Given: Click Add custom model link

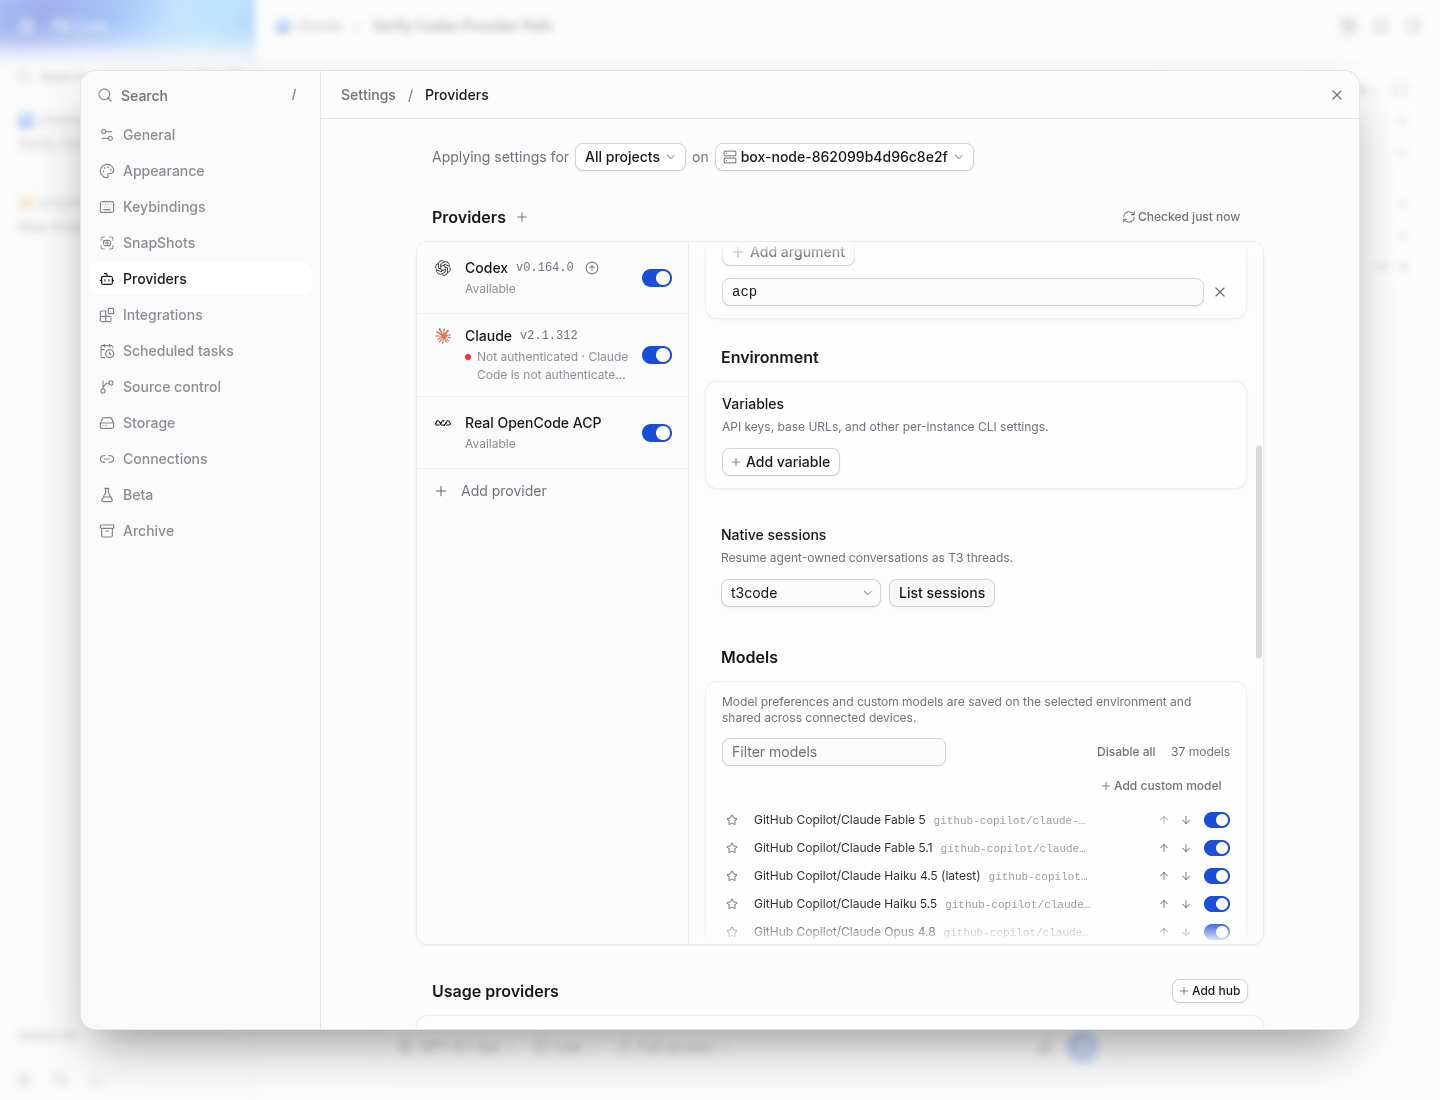Looking at the screenshot, I should pos(1161,786).
